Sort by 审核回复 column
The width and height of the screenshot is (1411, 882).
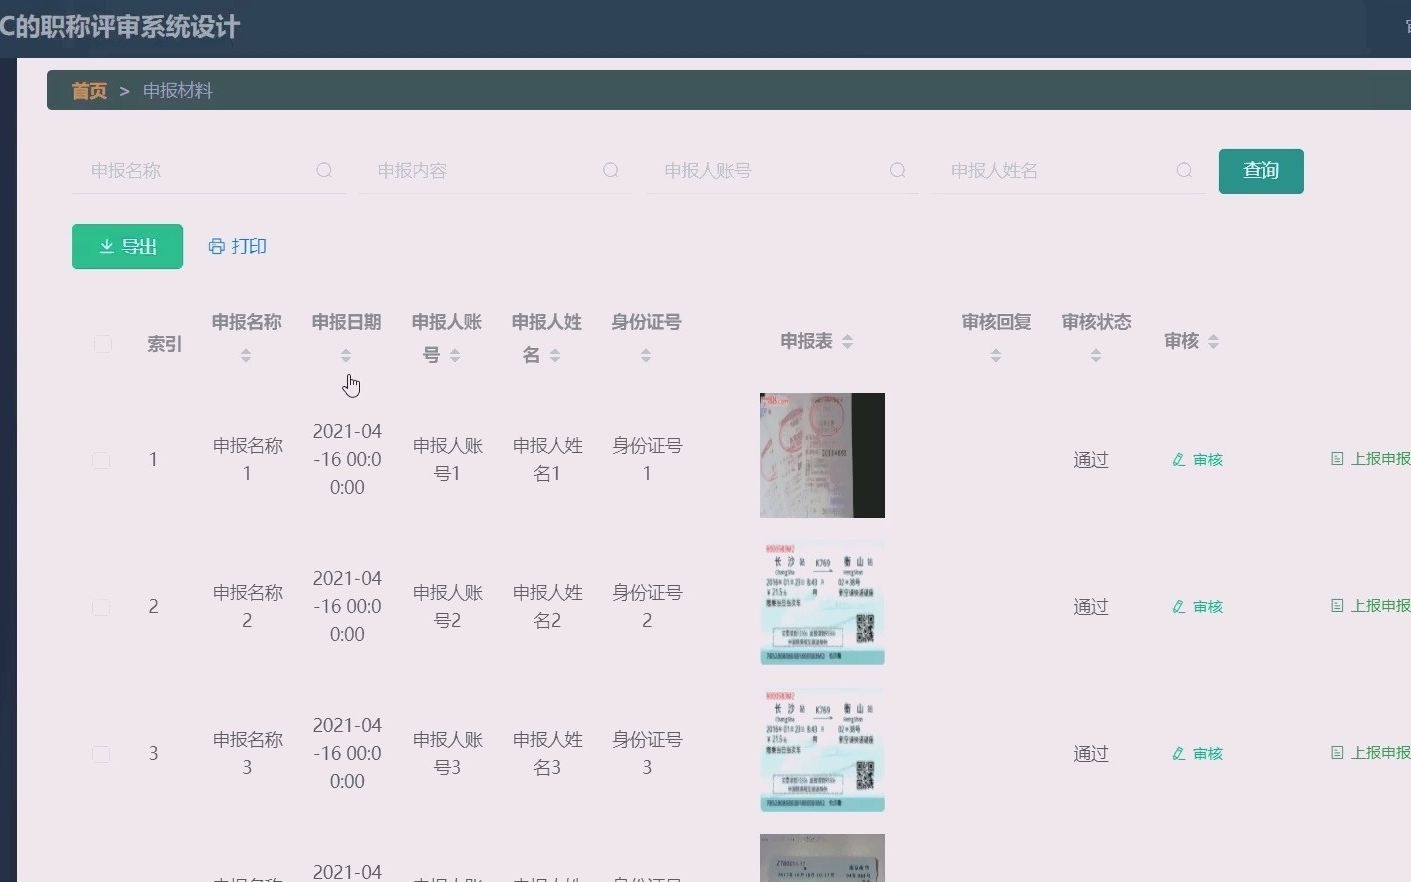pos(996,355)
